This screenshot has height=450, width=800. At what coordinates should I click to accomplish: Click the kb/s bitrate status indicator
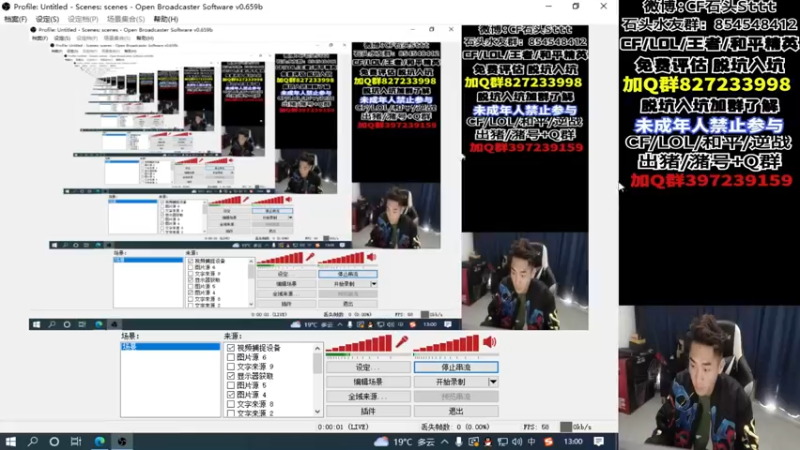576,427
